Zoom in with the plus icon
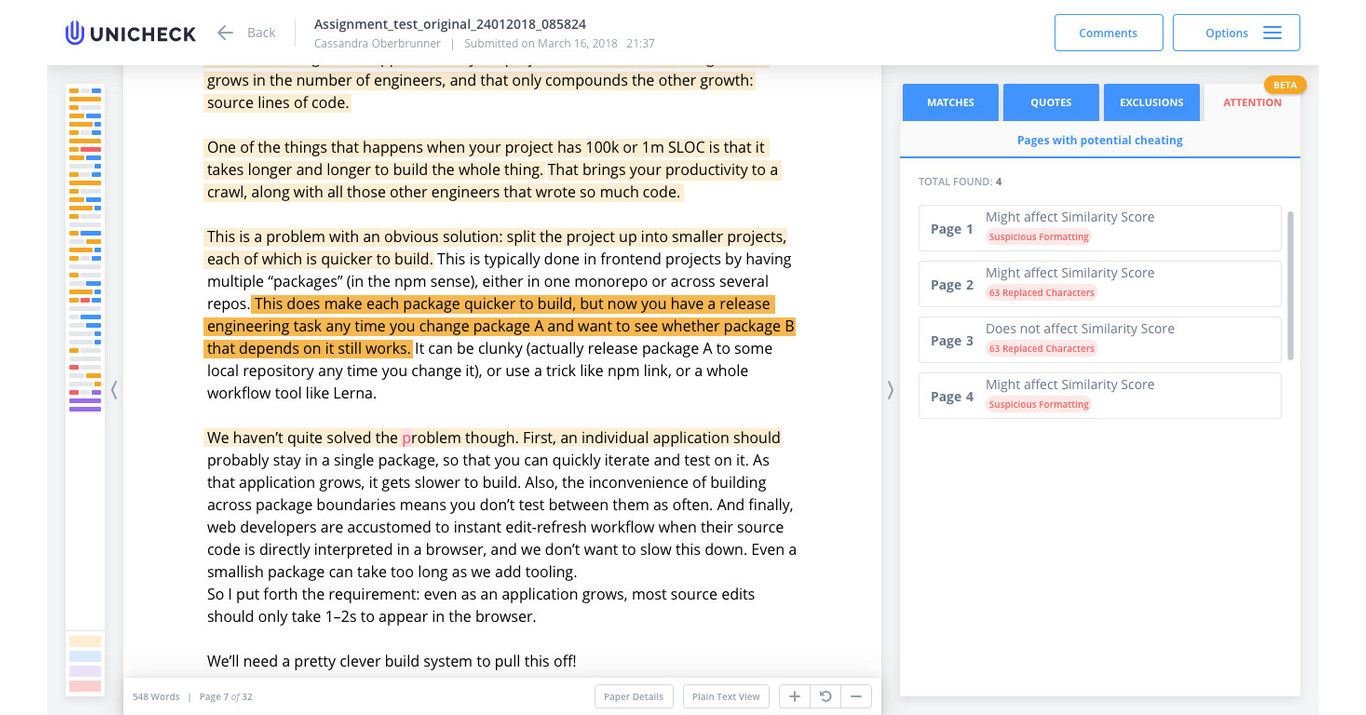The height and width of the screenshot is (715, 1366). 794,696
